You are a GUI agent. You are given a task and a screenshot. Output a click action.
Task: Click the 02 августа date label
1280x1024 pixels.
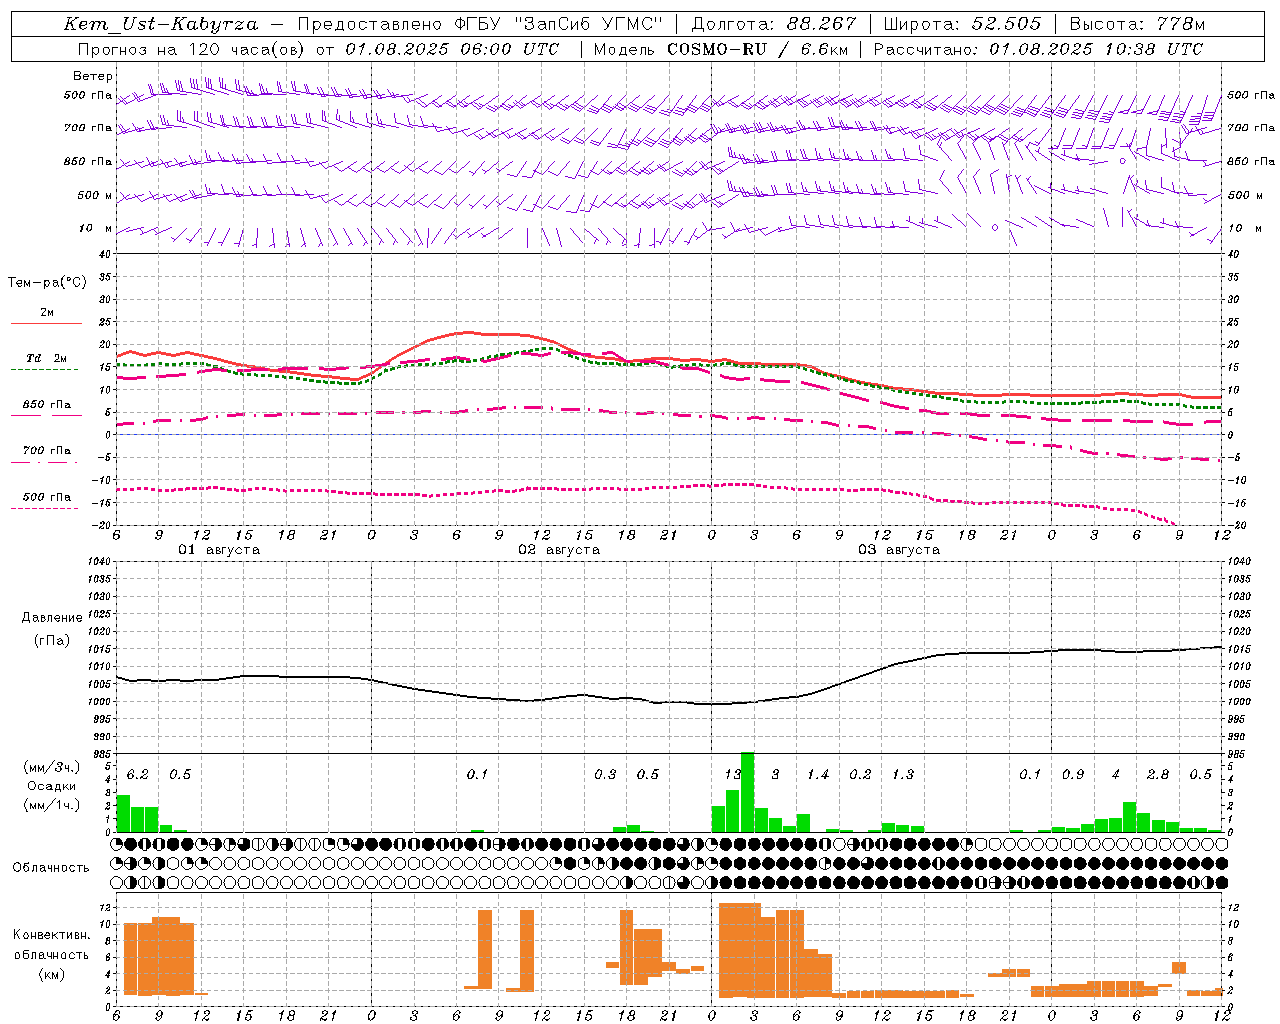point(559,550)
